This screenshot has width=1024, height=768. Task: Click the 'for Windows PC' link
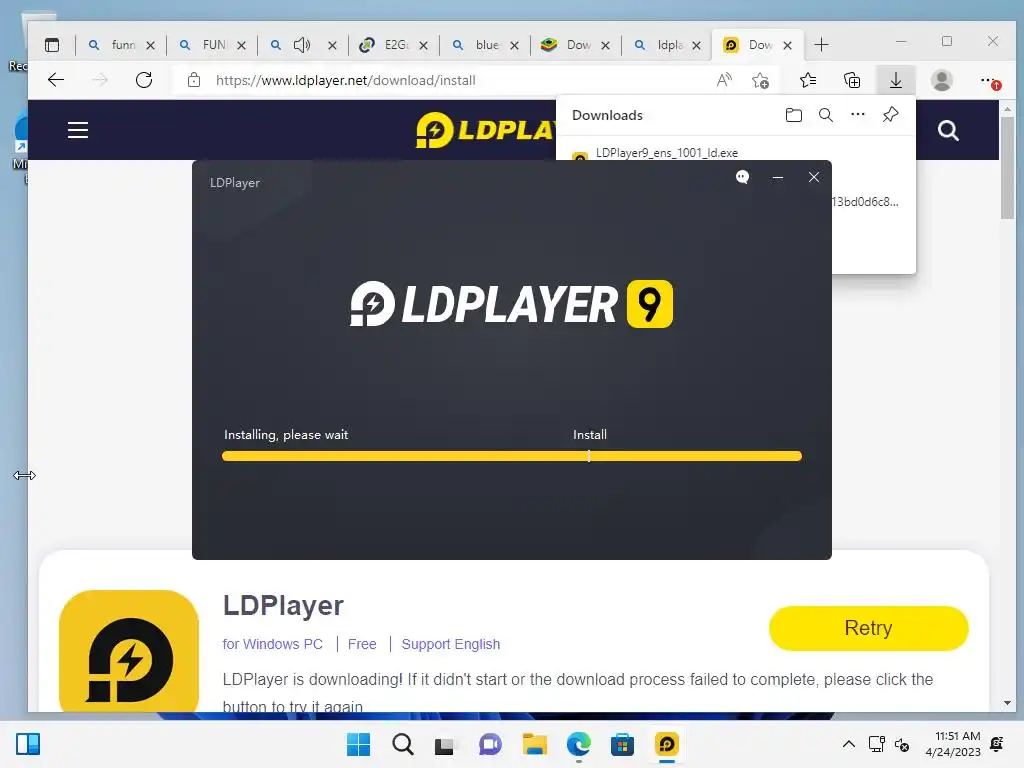272,644
